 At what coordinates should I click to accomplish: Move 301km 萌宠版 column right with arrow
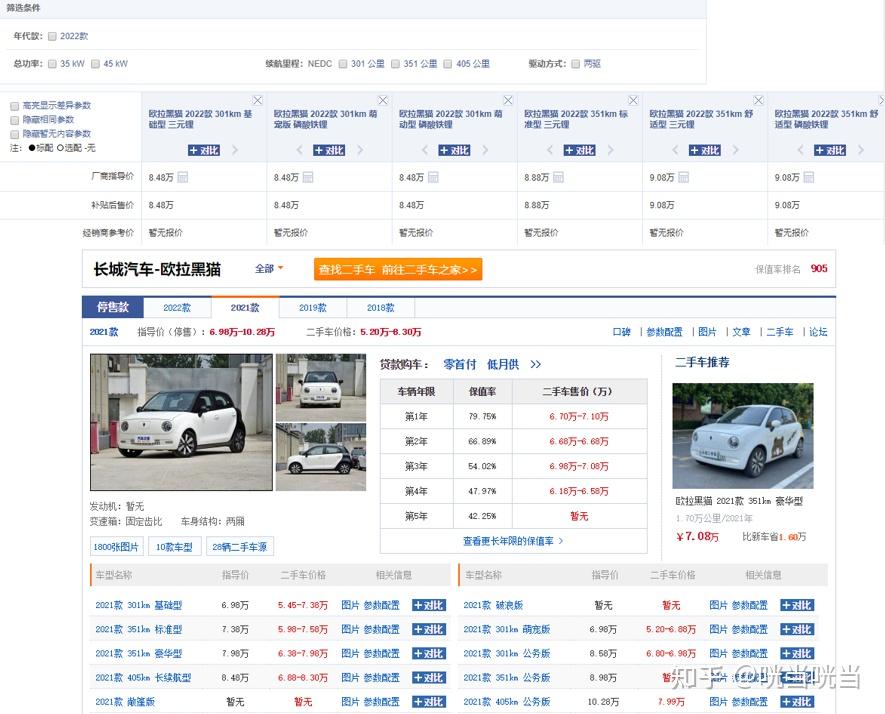(x=360, y=150)
